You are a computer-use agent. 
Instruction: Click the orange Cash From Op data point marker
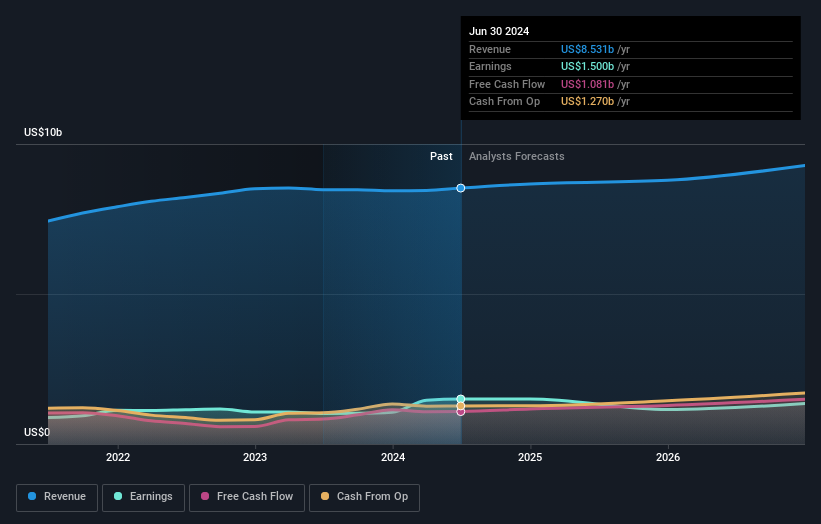[461, 406]
